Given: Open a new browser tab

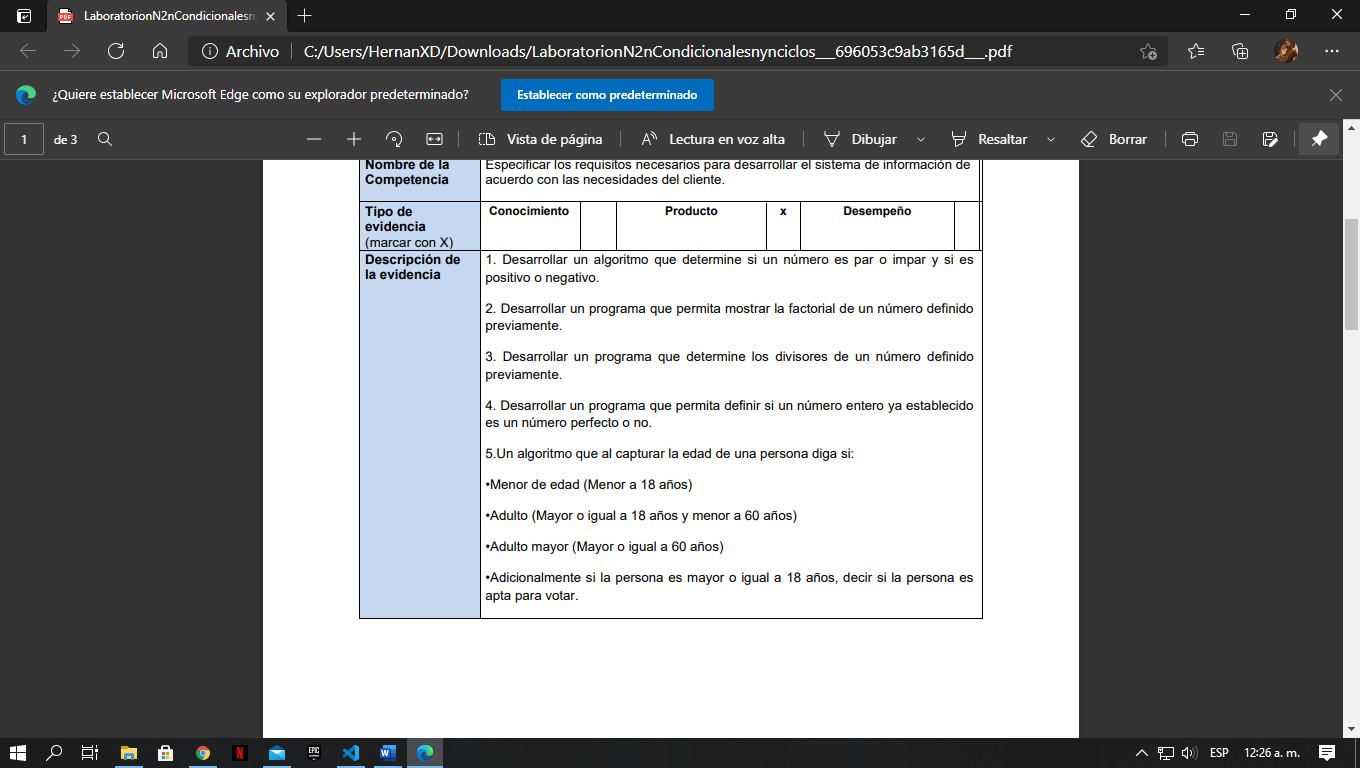Looking at the screenshot, I should (305, 16).
